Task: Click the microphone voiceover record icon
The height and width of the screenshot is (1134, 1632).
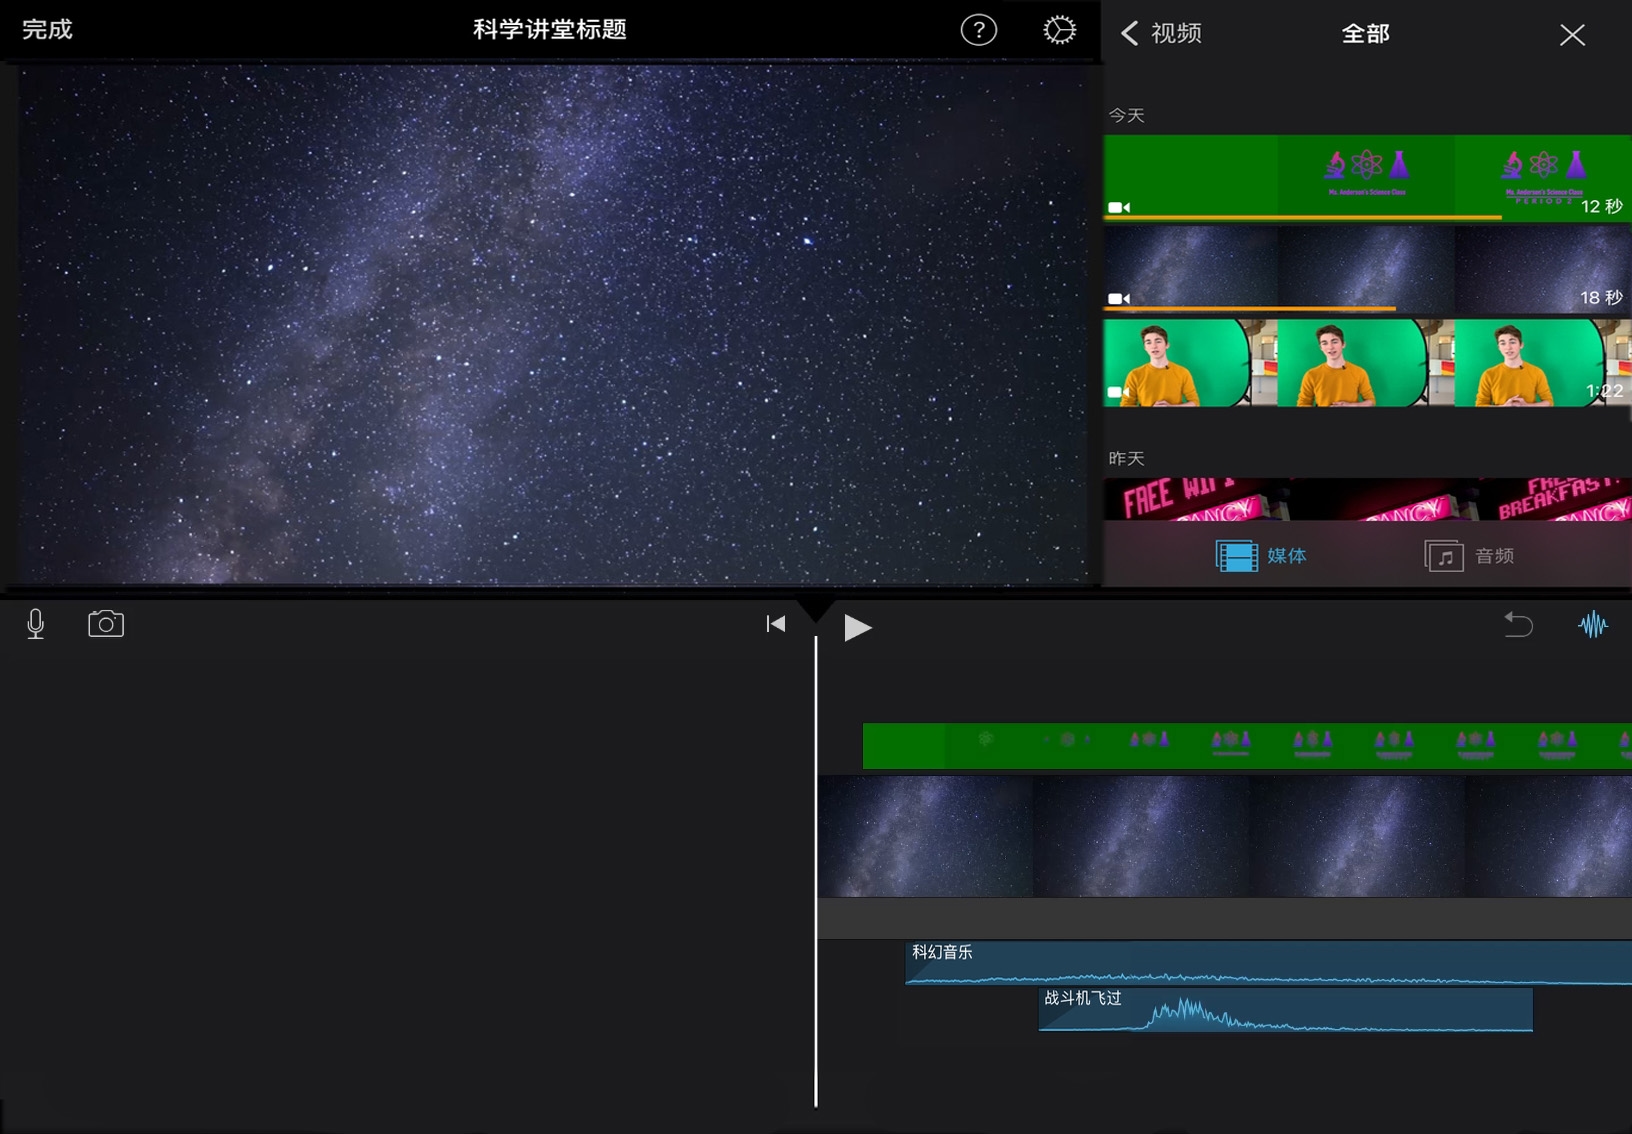Action: [36, 624]
